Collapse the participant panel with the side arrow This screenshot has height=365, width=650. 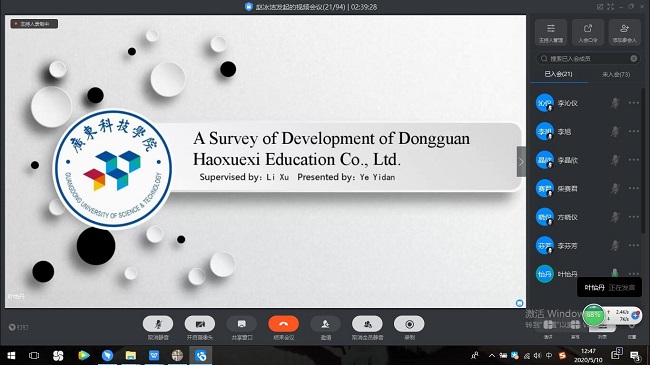click(521, 162)
